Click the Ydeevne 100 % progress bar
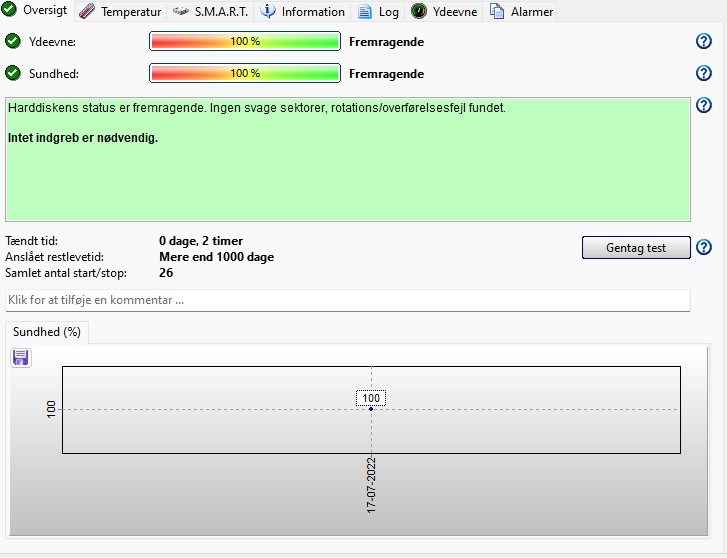This screenshot has height=558, width=727. point(245,41)
